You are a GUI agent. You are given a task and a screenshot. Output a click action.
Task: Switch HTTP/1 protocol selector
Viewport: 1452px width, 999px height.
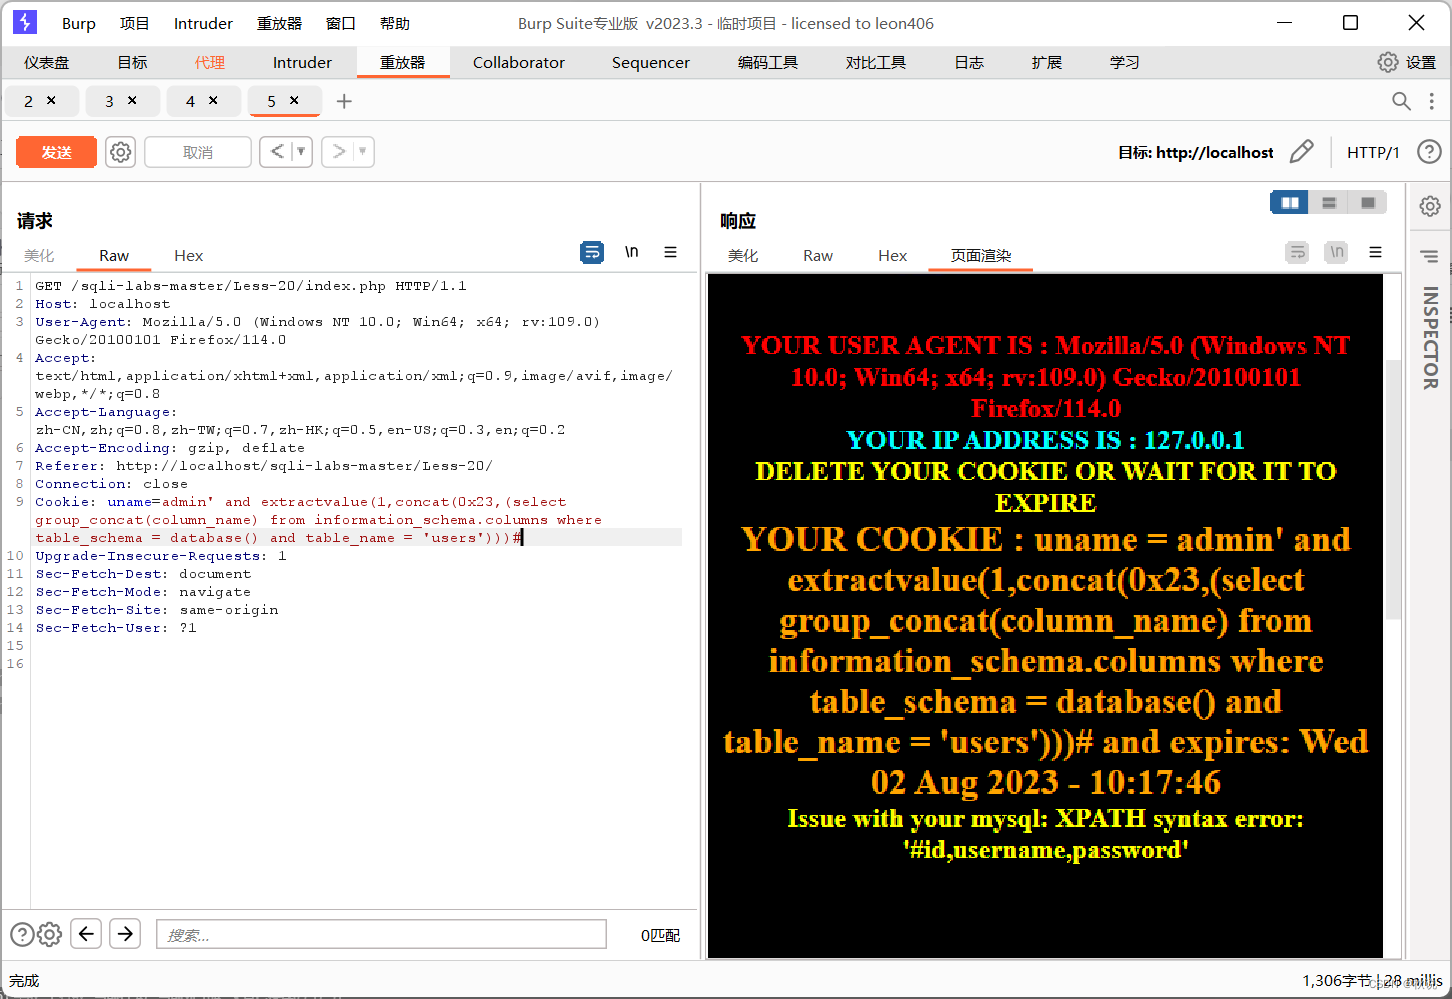(1373, 152)
